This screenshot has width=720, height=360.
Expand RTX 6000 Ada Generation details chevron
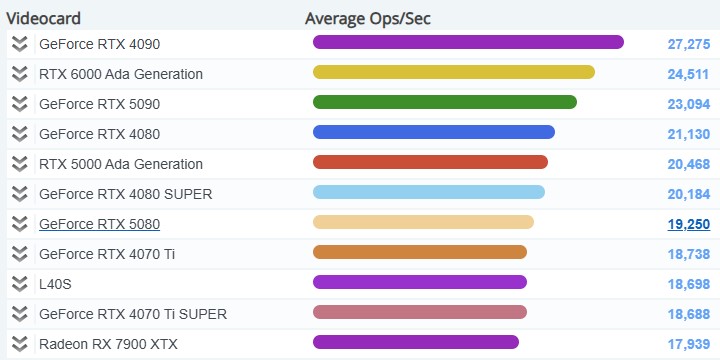19,74
